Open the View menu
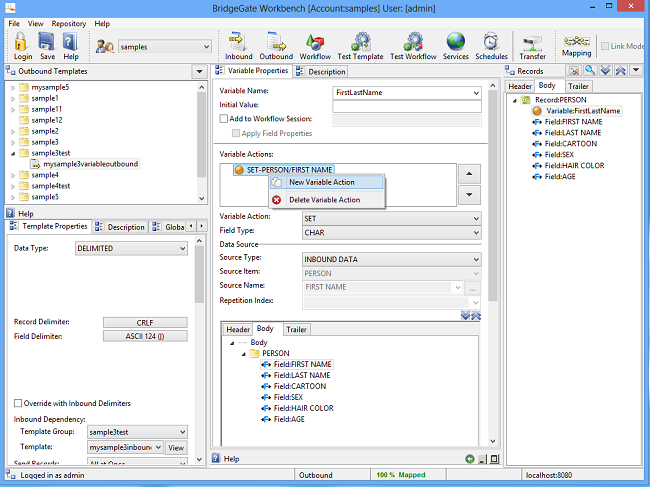 36,24
